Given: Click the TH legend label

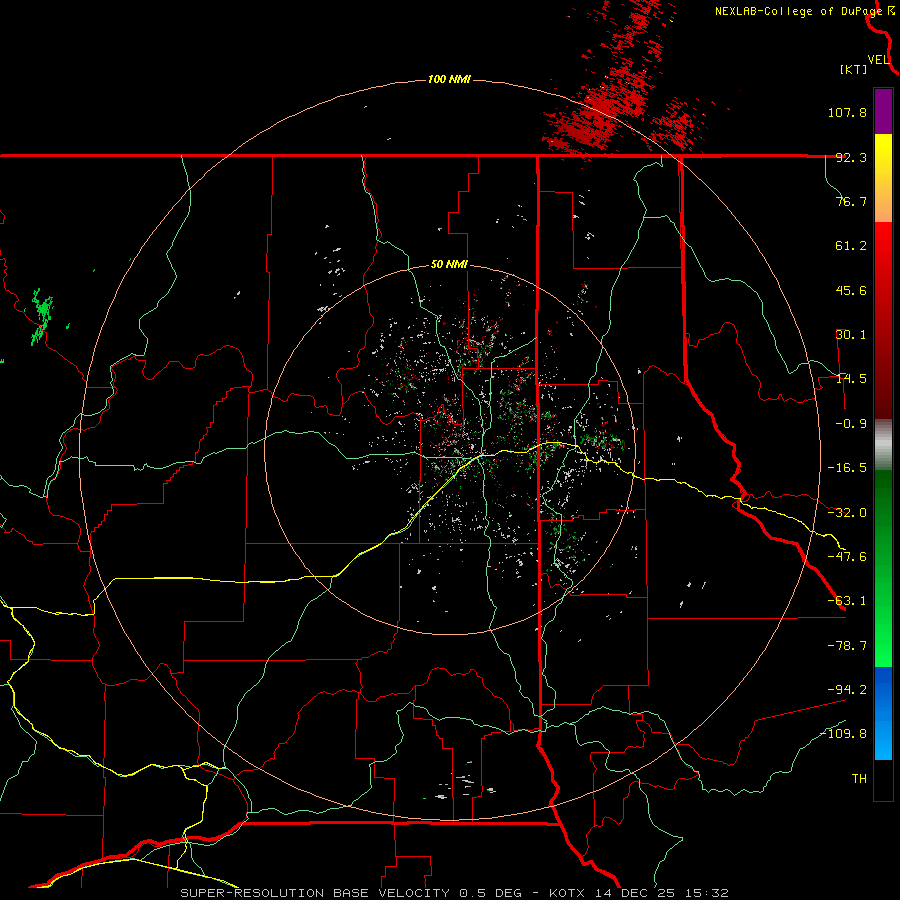Looking at the screenshot, I should (x=859, y=779).
